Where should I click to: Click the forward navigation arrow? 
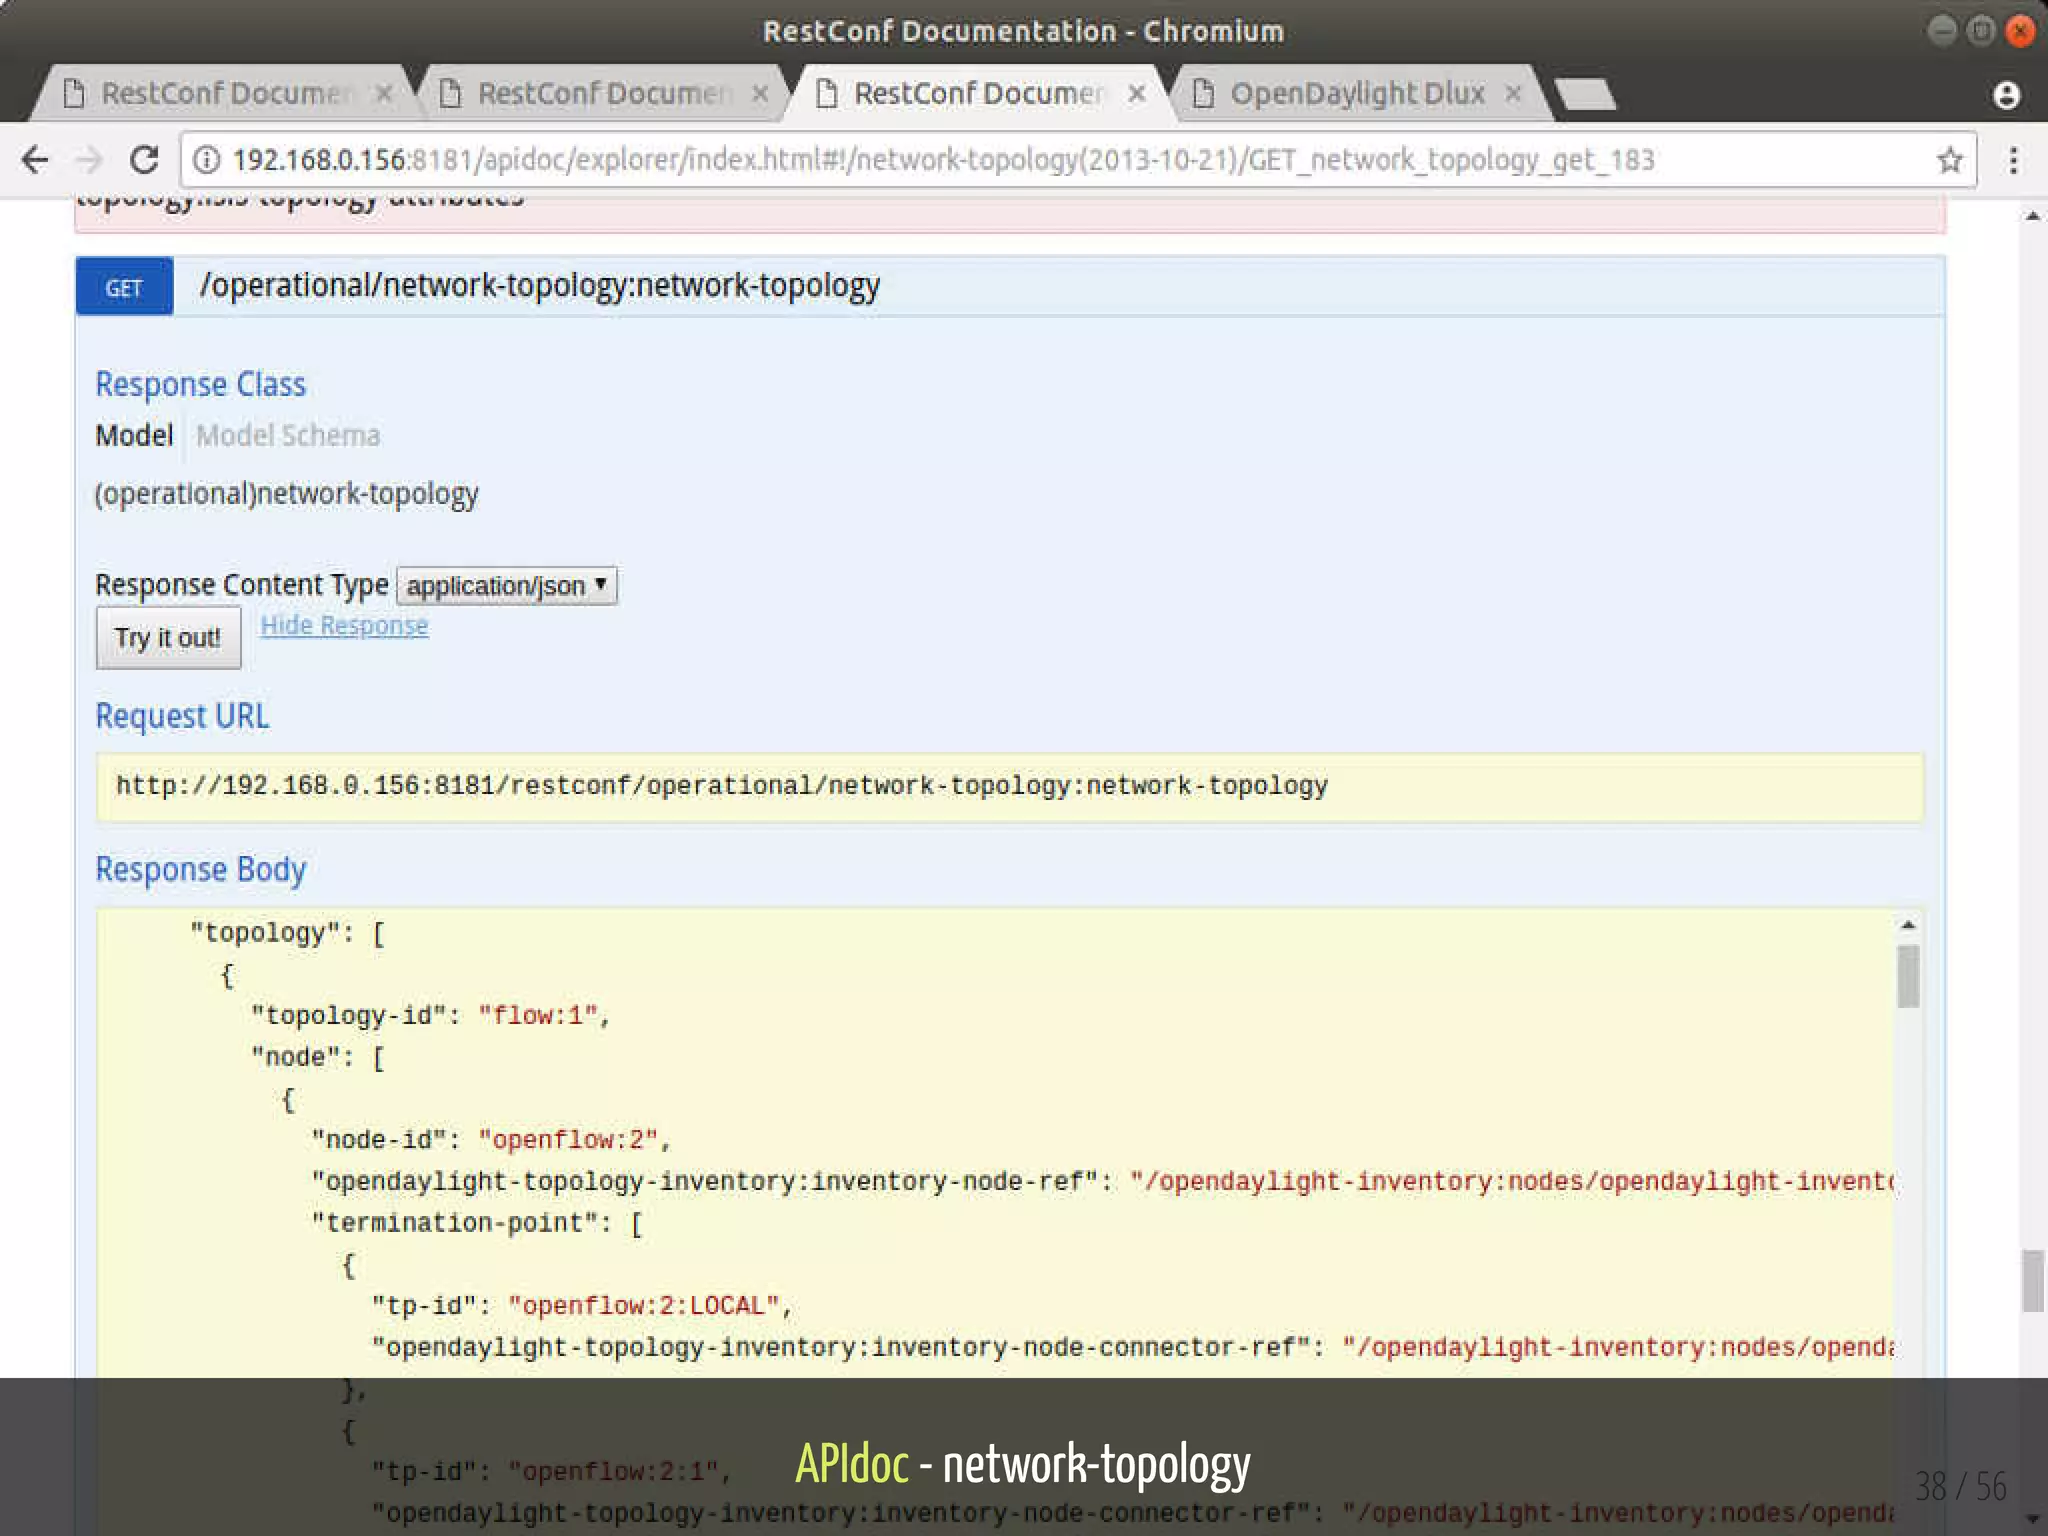90,160
